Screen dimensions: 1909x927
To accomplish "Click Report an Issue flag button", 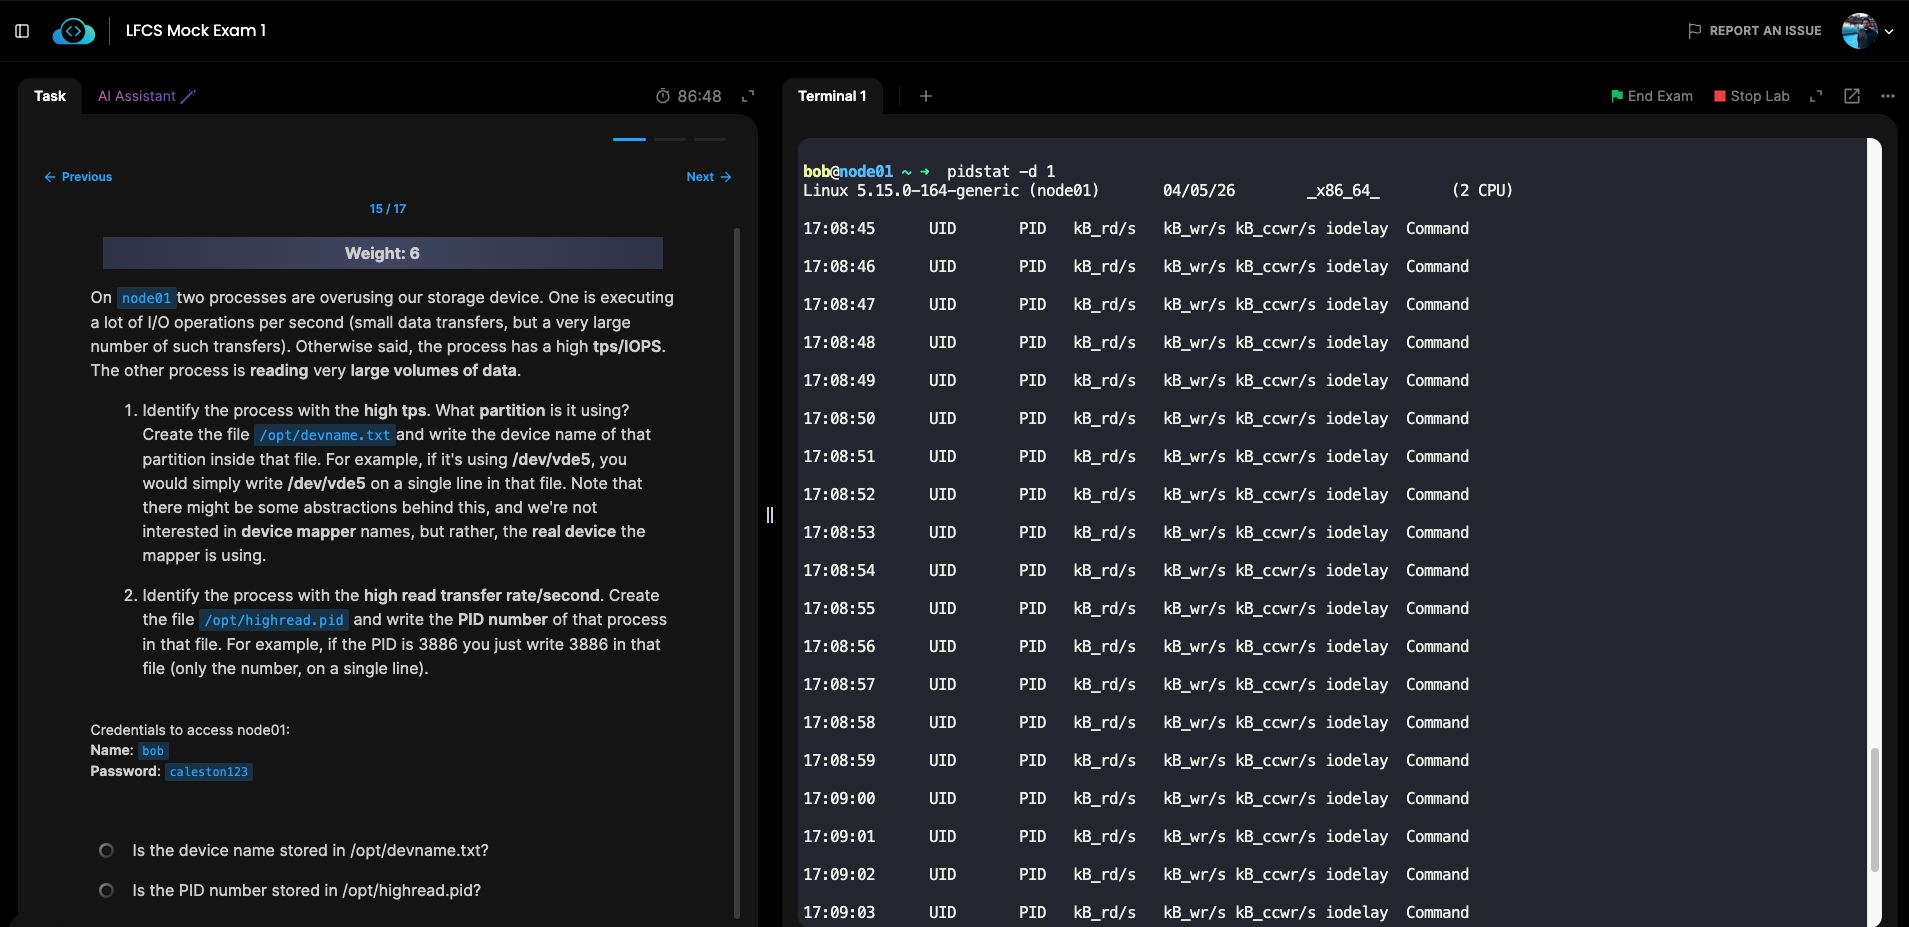I will pos(1754,31).
